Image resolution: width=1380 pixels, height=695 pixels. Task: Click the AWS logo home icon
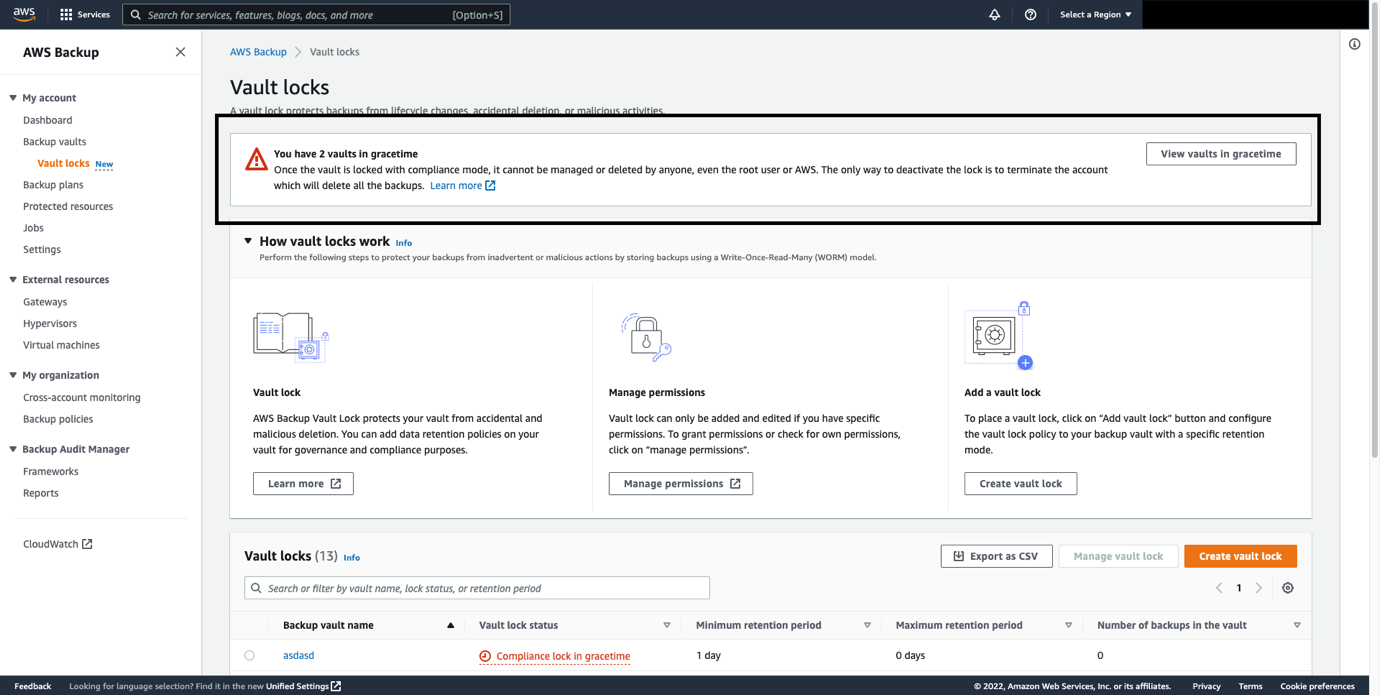(x=24, y=14)
